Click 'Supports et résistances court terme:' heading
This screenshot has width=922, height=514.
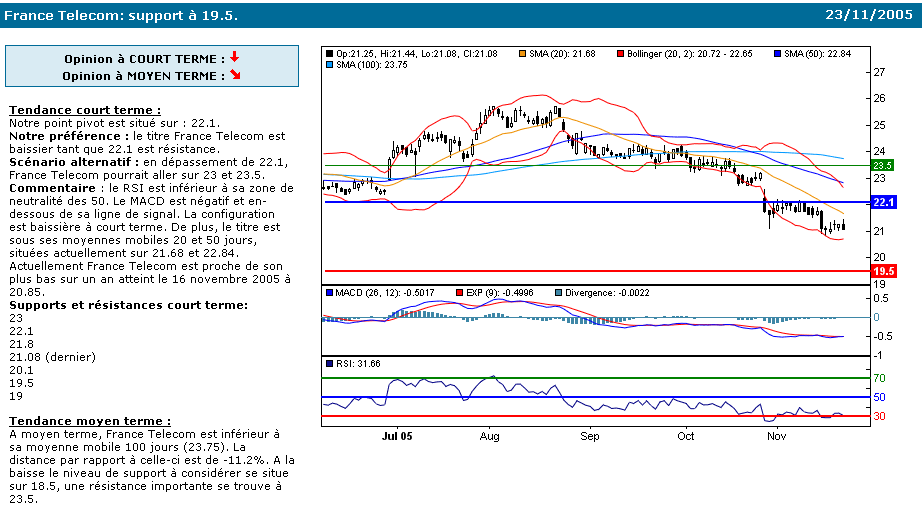click(x=128, y=305)
